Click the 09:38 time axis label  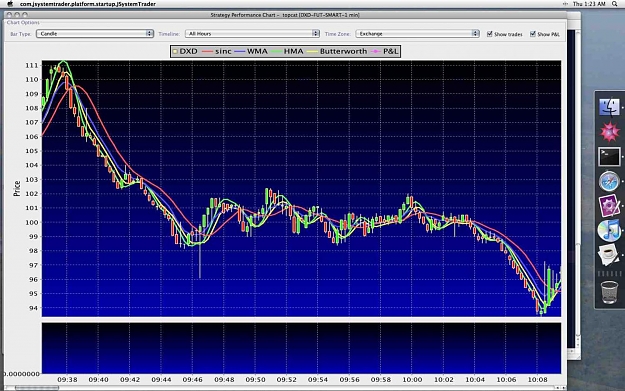point(67,379)
